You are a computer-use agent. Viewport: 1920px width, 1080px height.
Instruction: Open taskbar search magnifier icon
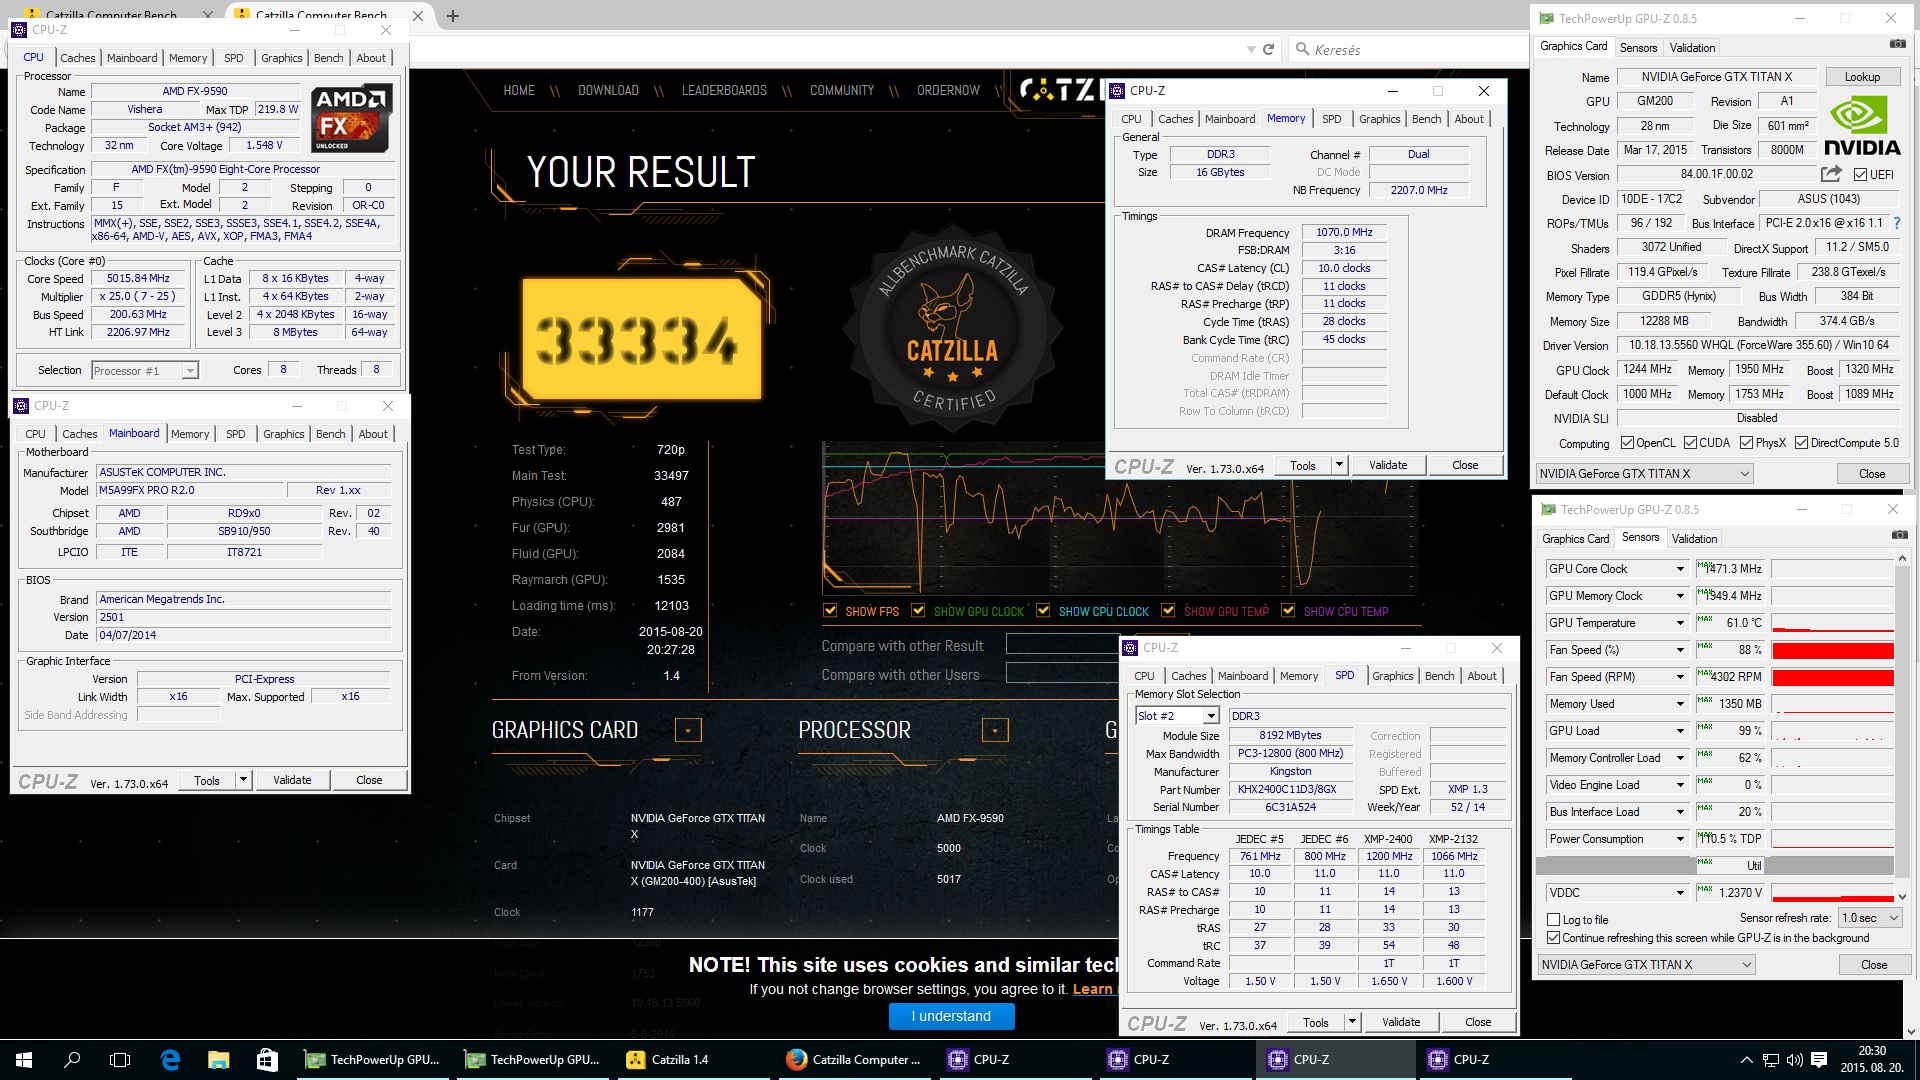pos(72,1059)
